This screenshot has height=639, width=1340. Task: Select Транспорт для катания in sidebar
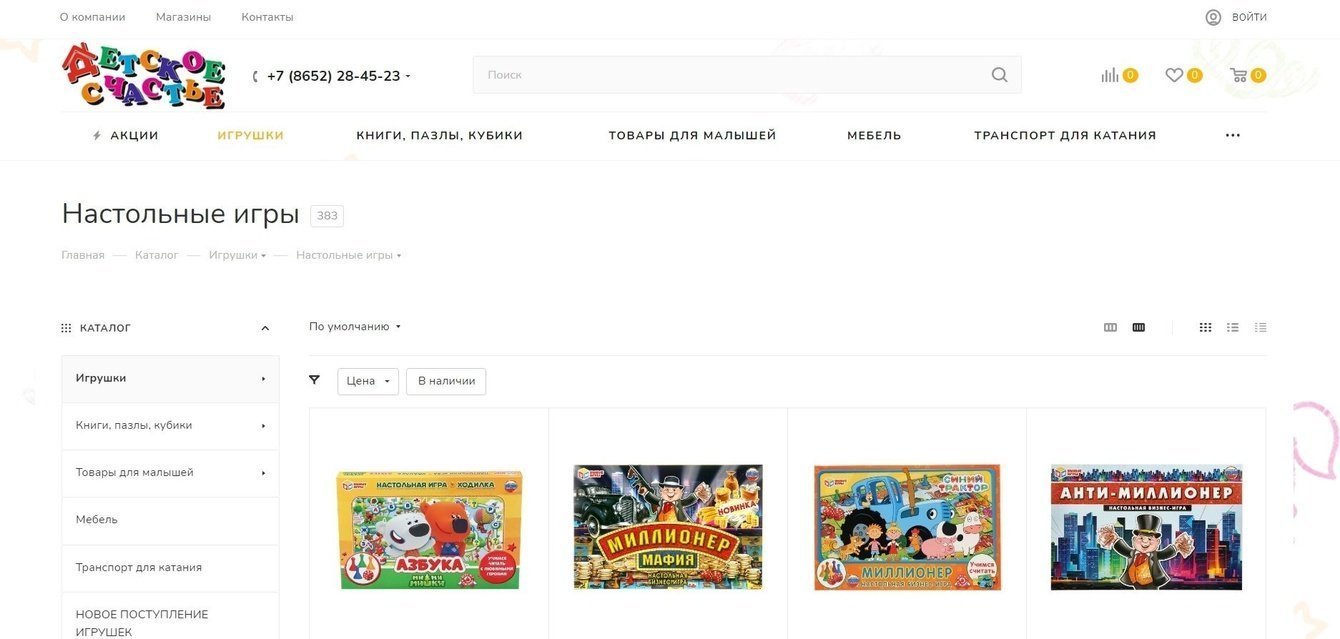click(170, 567)
